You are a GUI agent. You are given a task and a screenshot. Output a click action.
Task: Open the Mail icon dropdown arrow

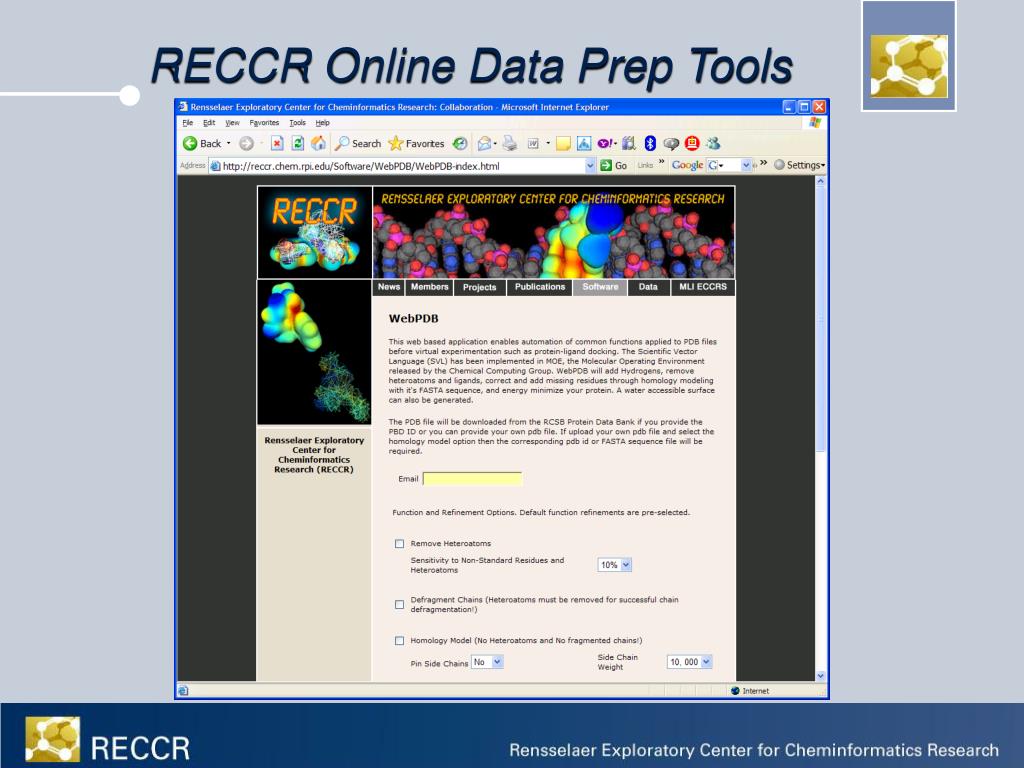495,143
